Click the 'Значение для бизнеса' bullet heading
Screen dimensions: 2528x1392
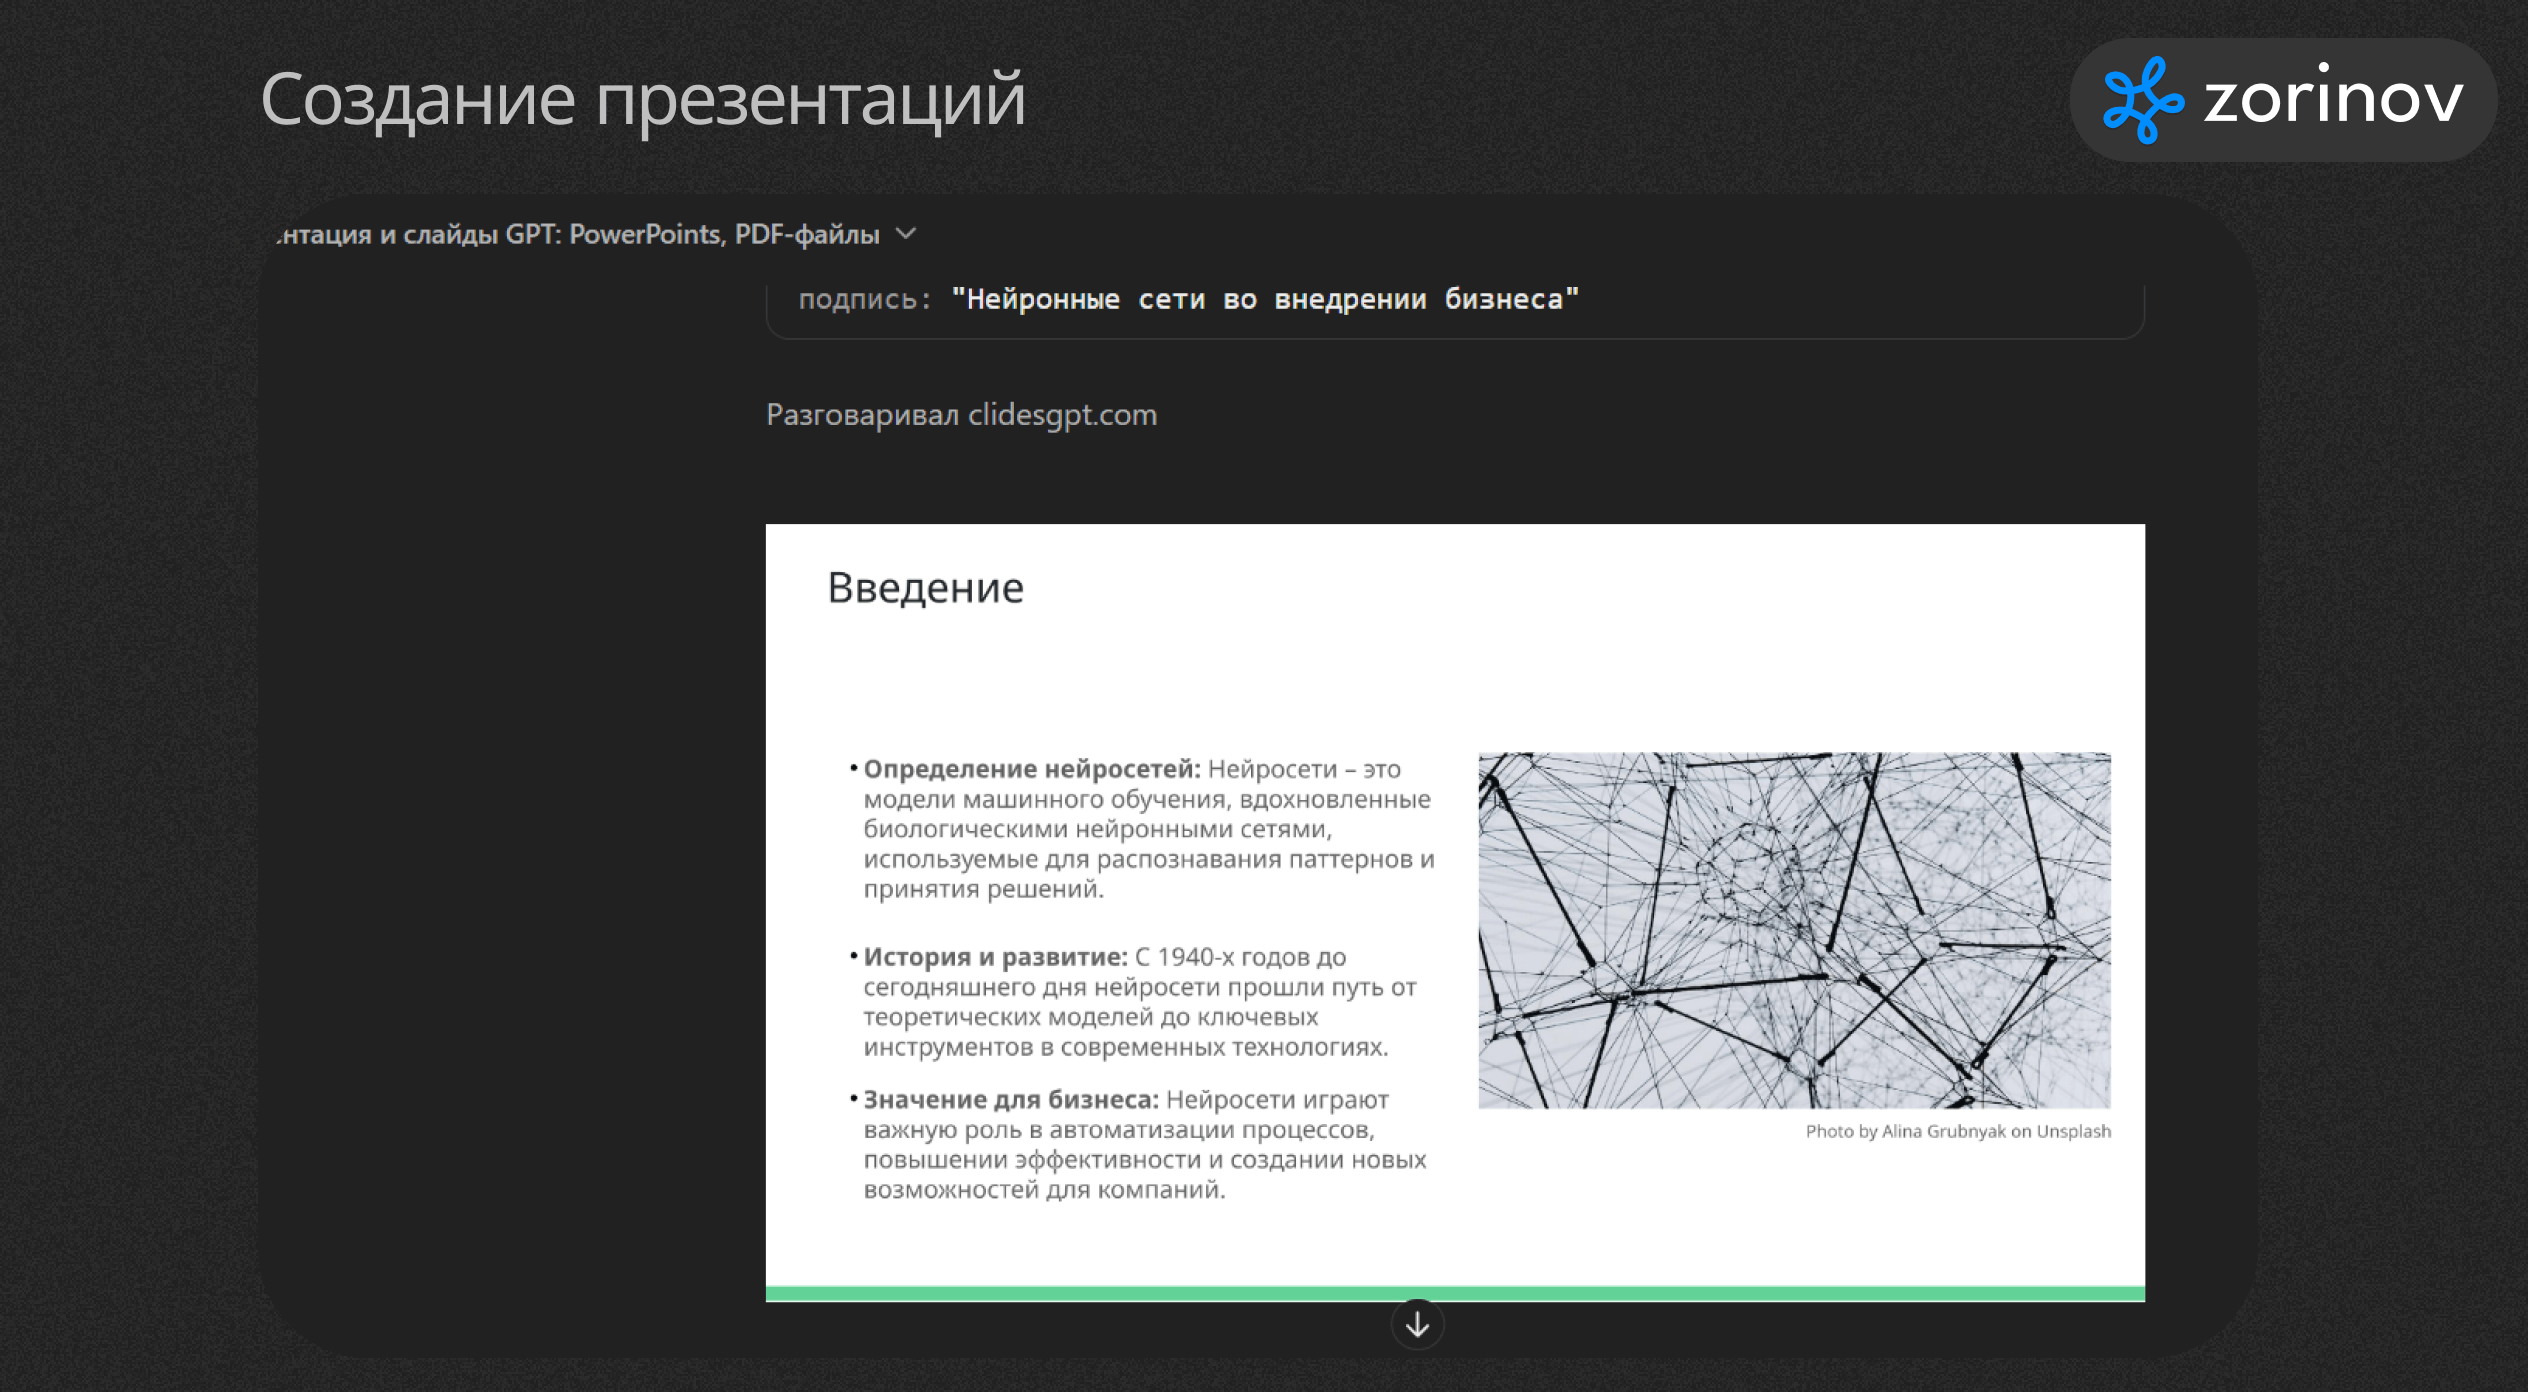tap(1010, 1100)
